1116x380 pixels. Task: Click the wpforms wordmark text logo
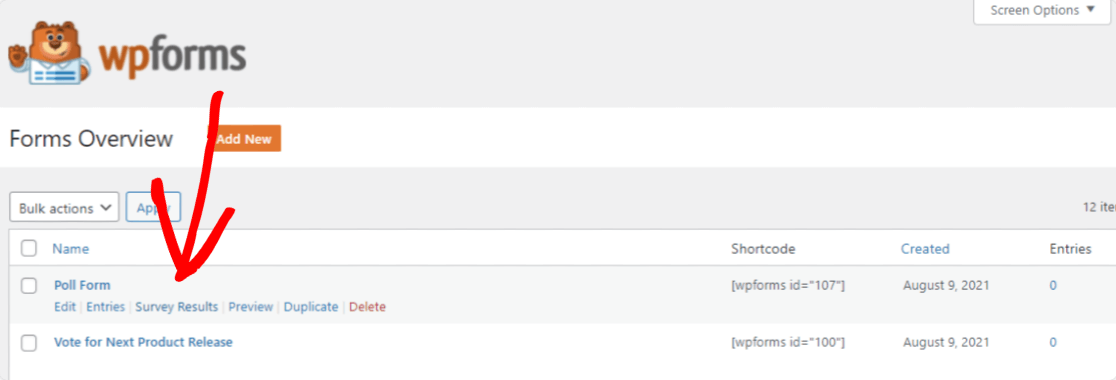[172, 58]
